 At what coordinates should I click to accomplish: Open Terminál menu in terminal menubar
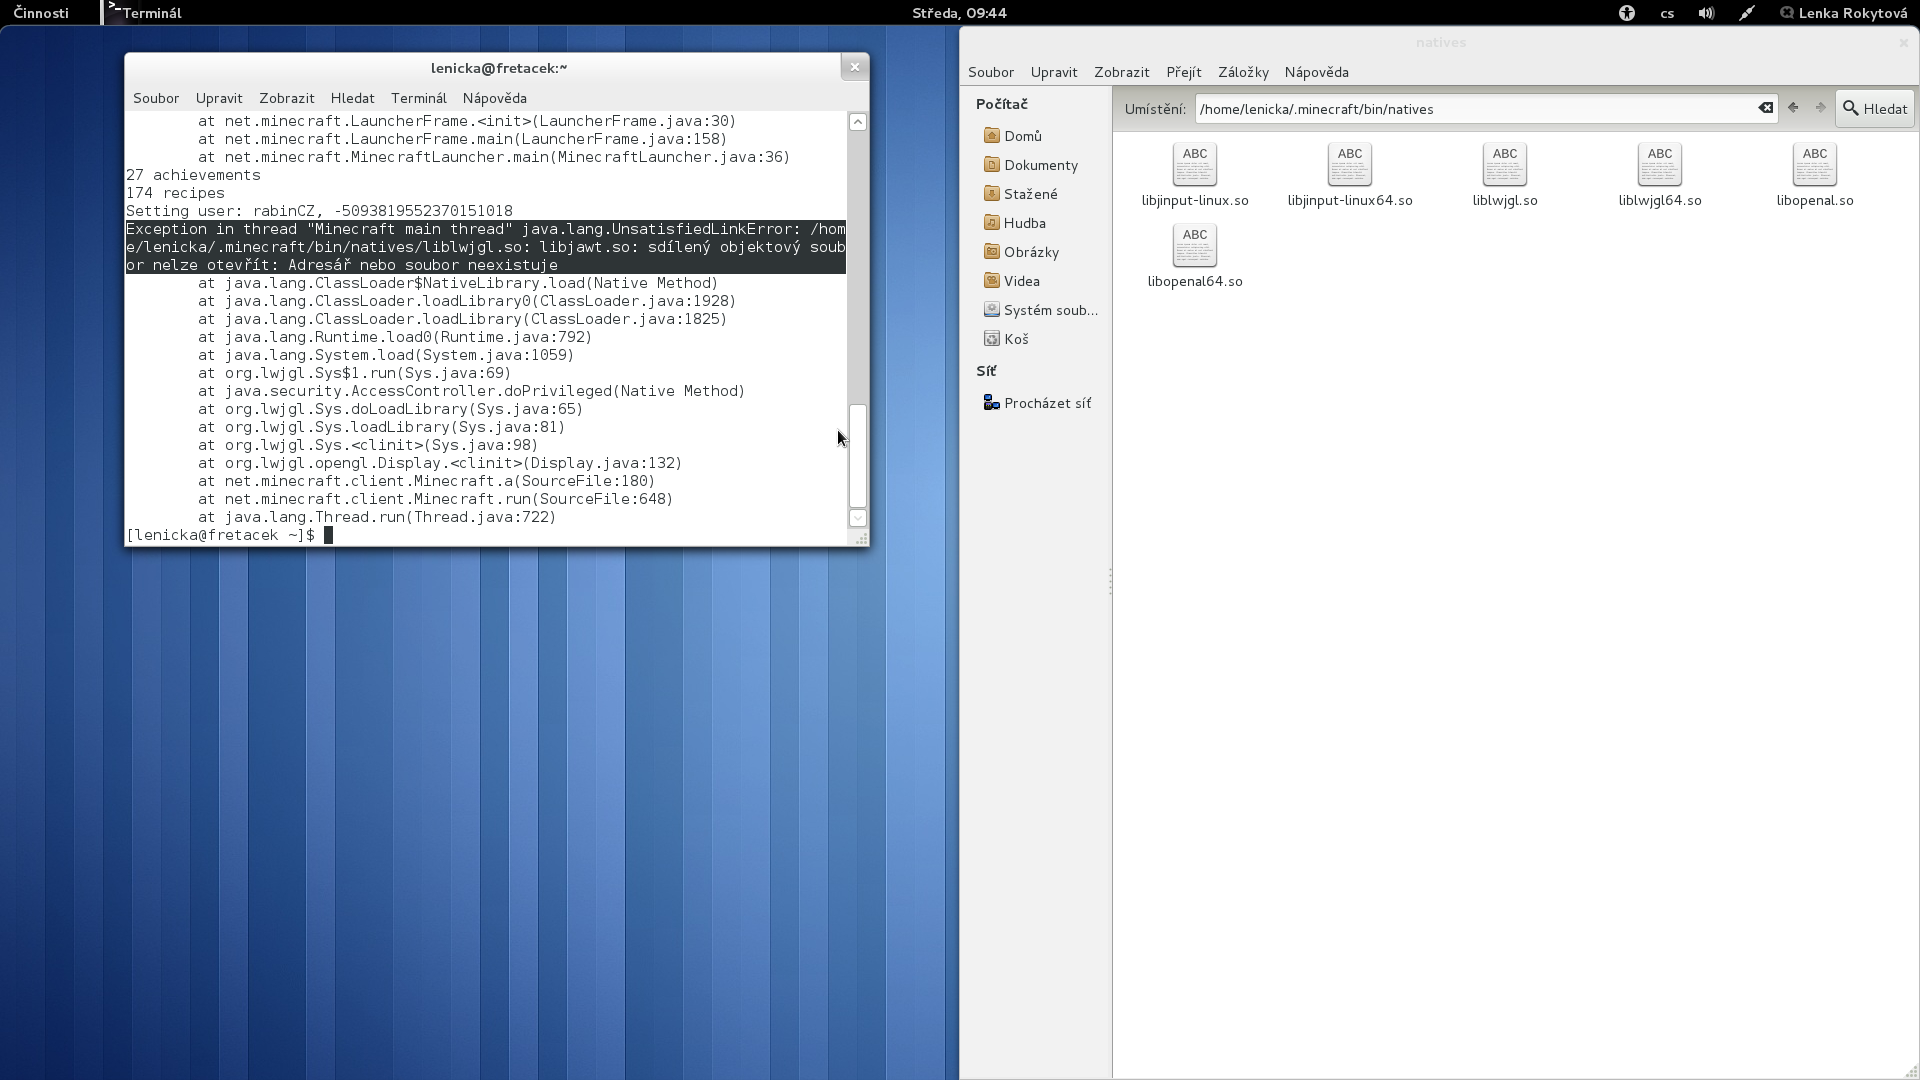[419, 98]
